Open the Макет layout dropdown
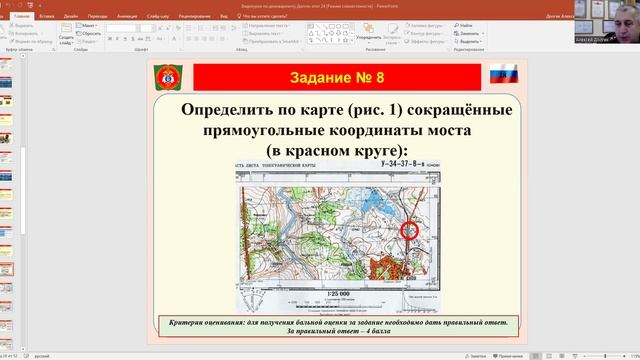The image size is (640, 360). (x=86, y=25)
